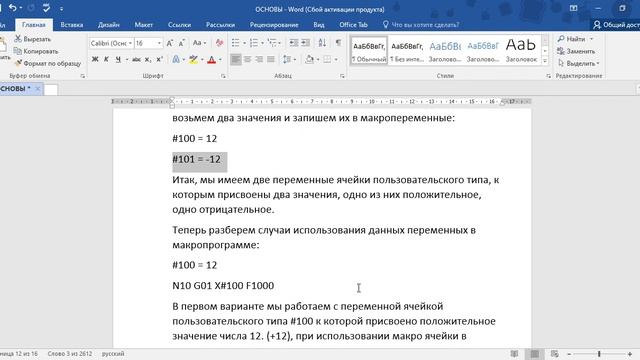Switch to the Дизайн ribbon tab
Image resolution: width=640 pixels, height=360 pixels.
pyautogui.click(x=109, y=25)
